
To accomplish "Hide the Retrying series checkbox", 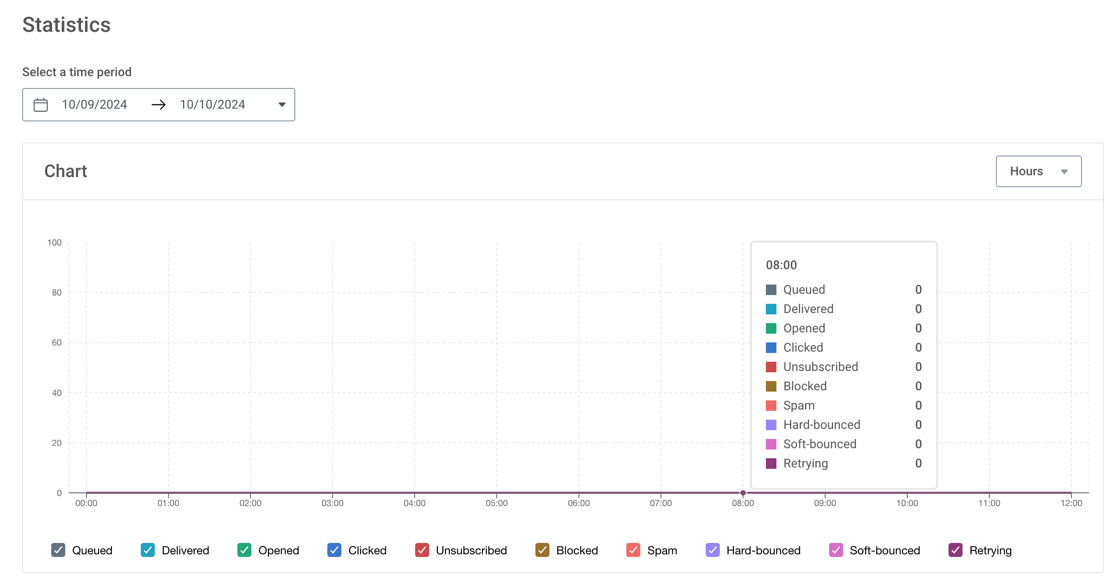I will pos(956,550).
